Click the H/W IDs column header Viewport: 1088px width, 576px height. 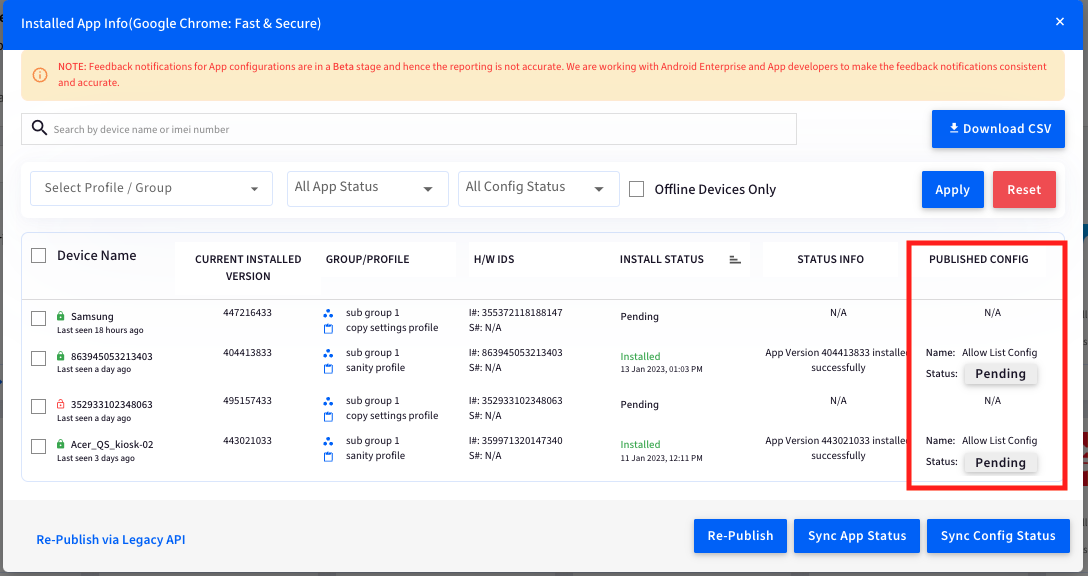click(x=494, y=259)
